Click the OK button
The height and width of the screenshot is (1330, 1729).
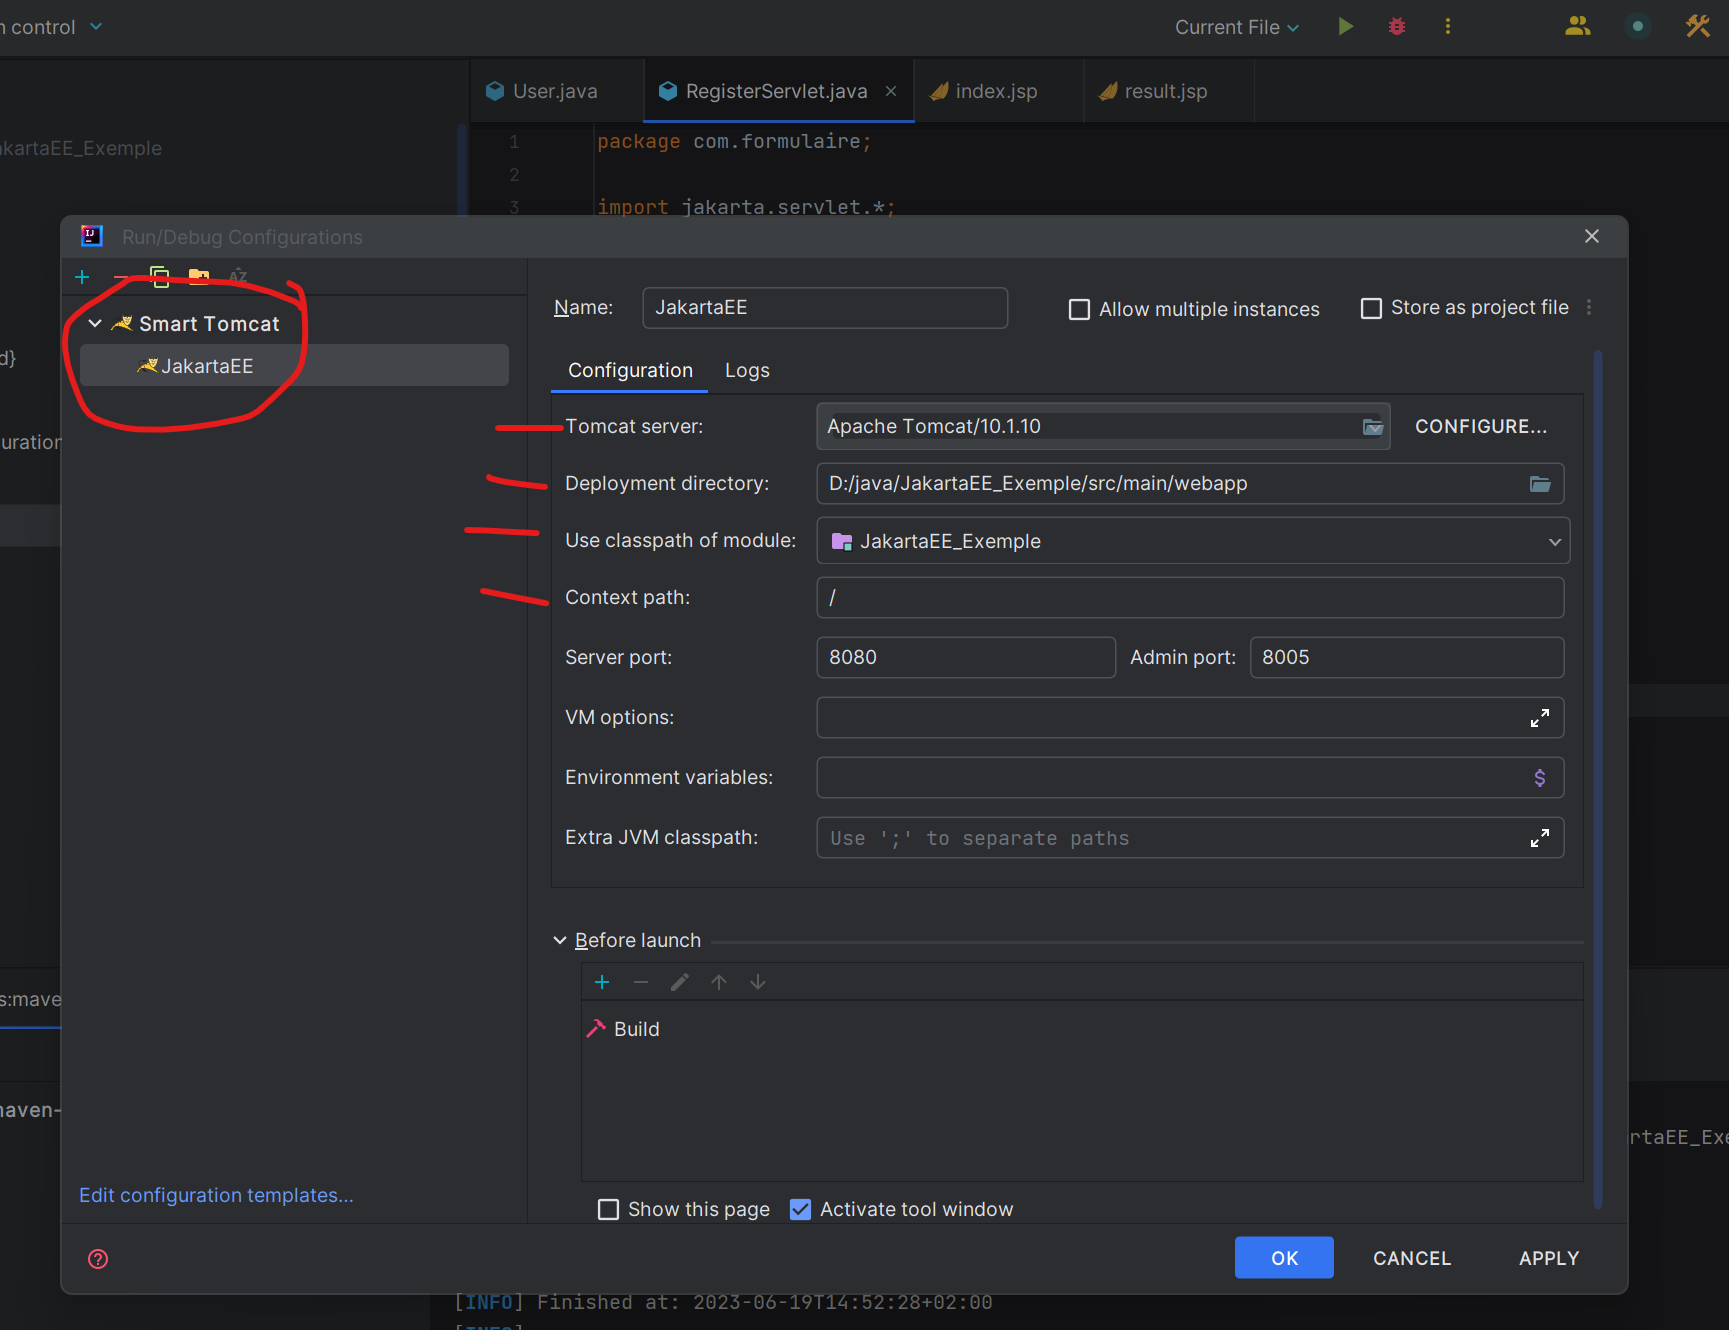(x=1284, y=1258)
